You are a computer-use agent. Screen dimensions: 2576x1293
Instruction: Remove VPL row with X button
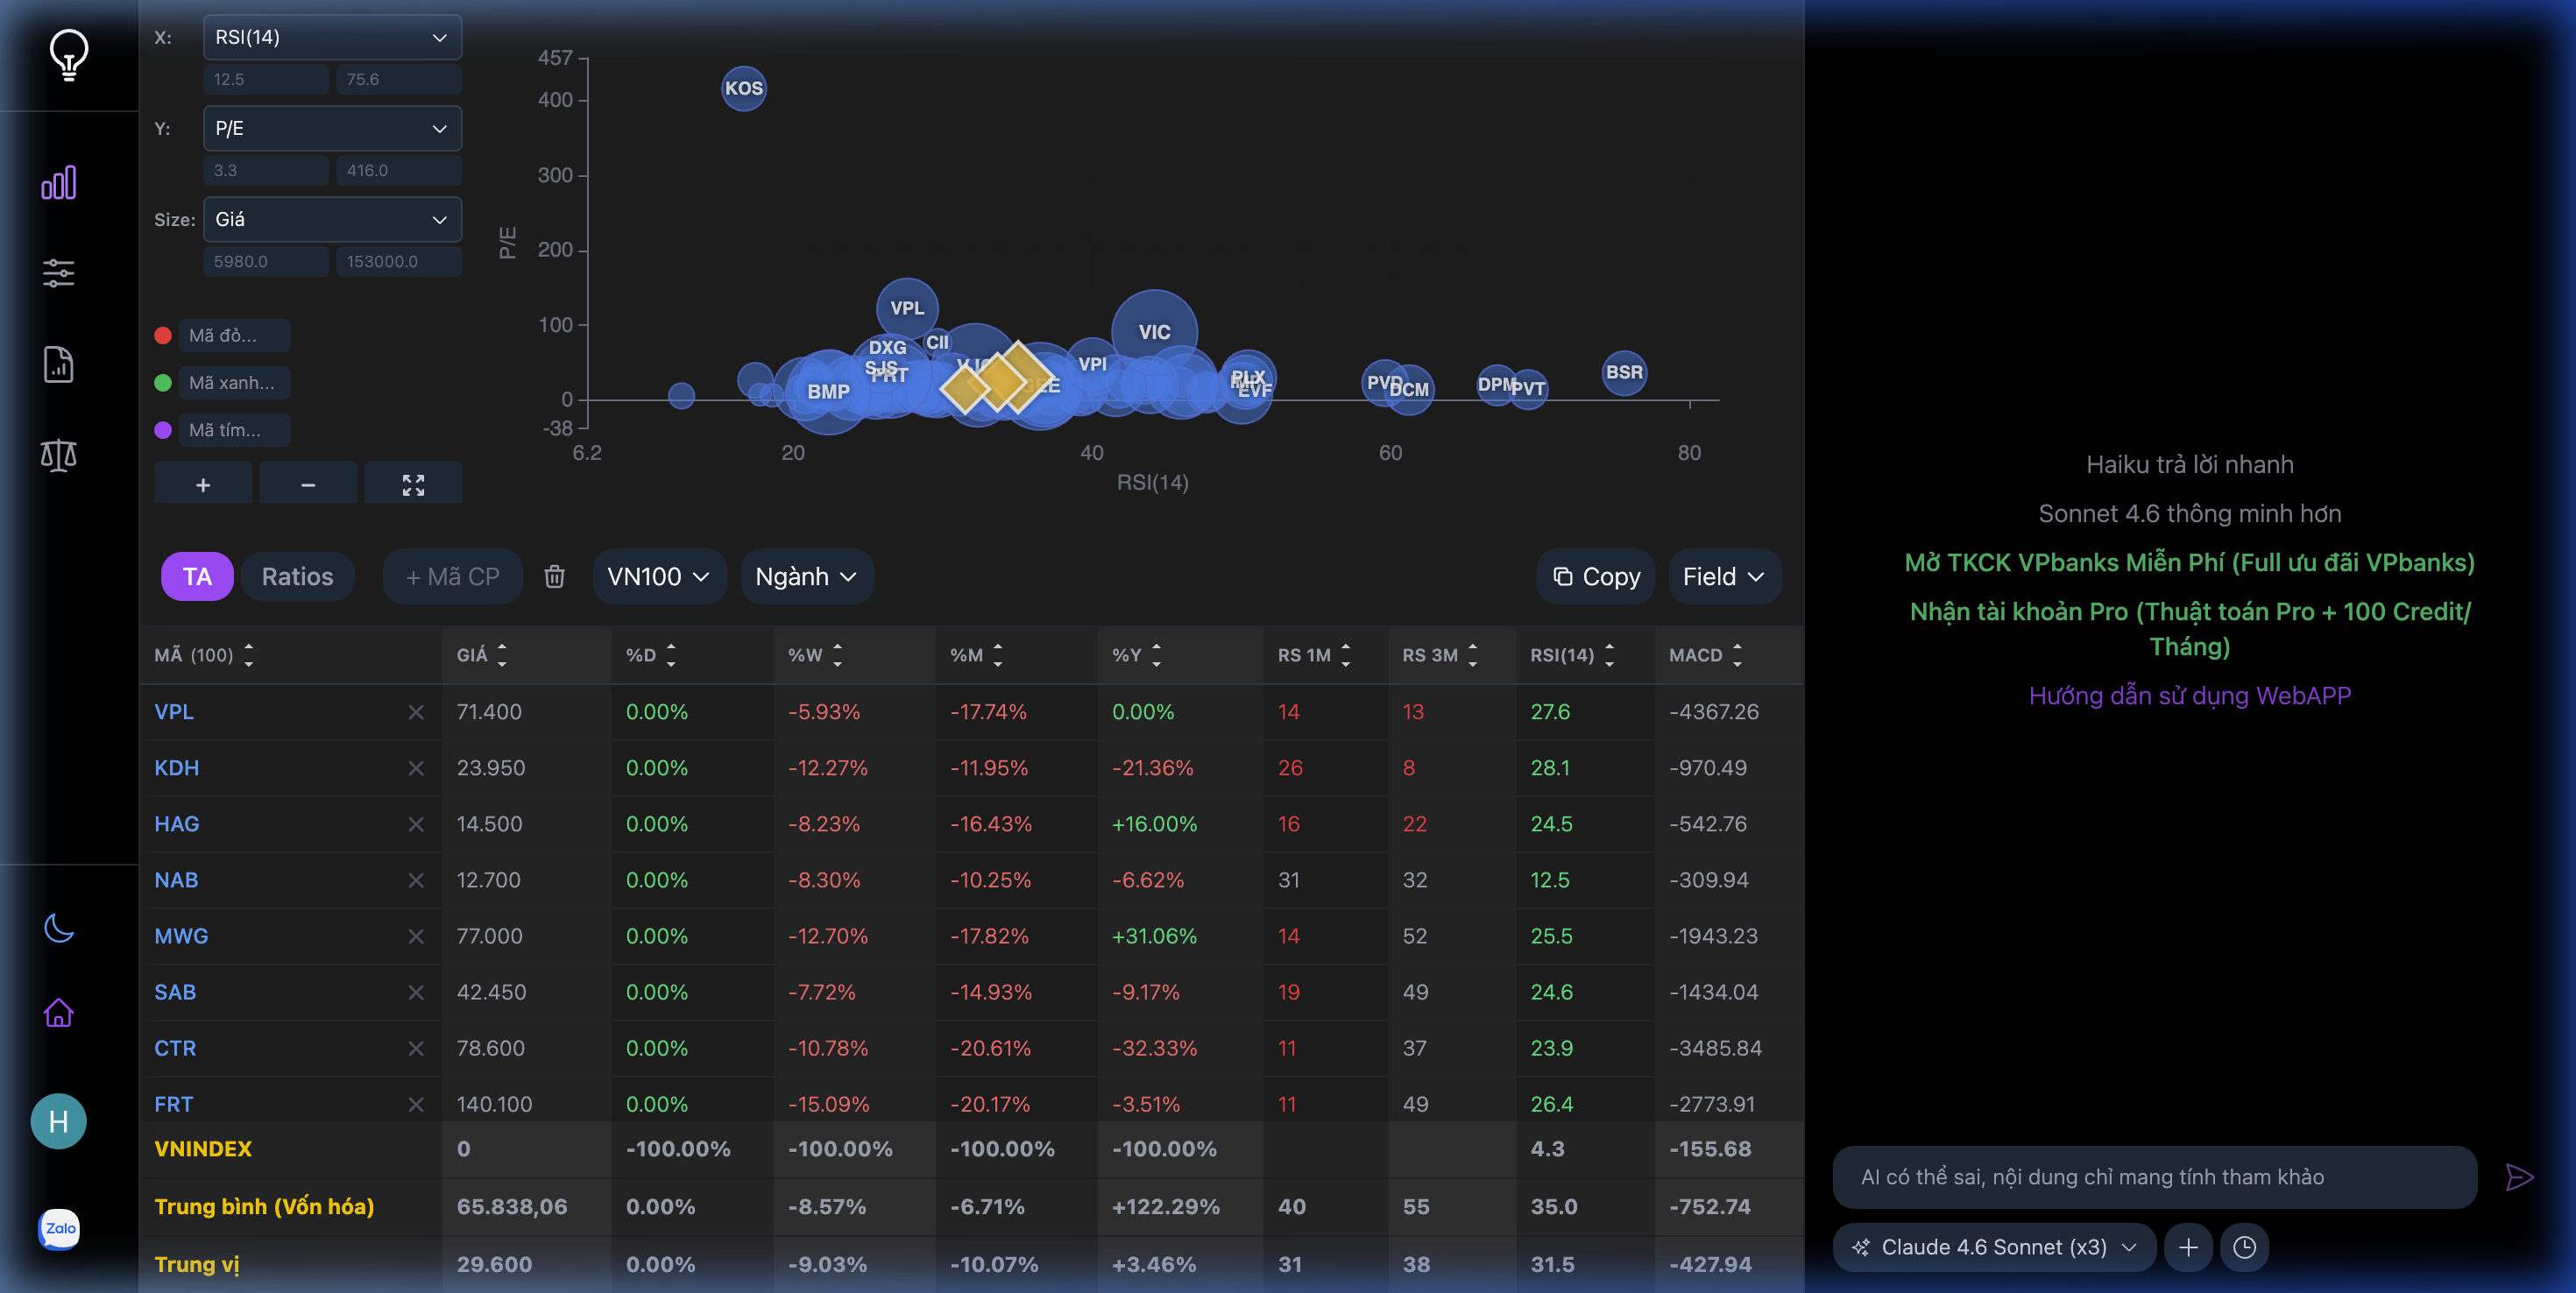pos(416,712)
